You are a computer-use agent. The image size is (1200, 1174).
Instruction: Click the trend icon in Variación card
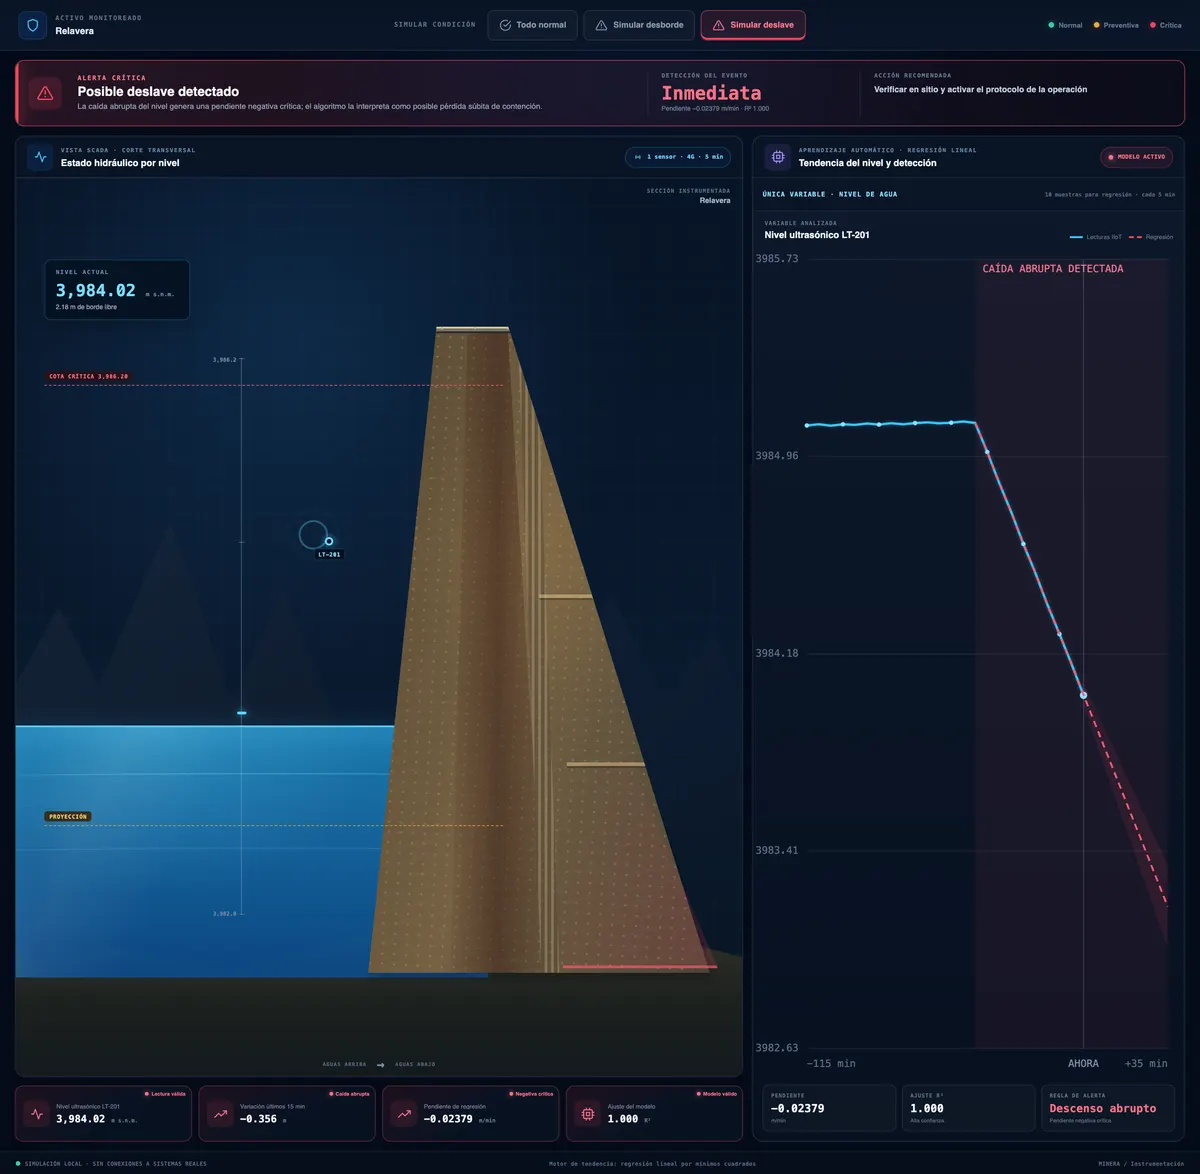[221, 1114]
